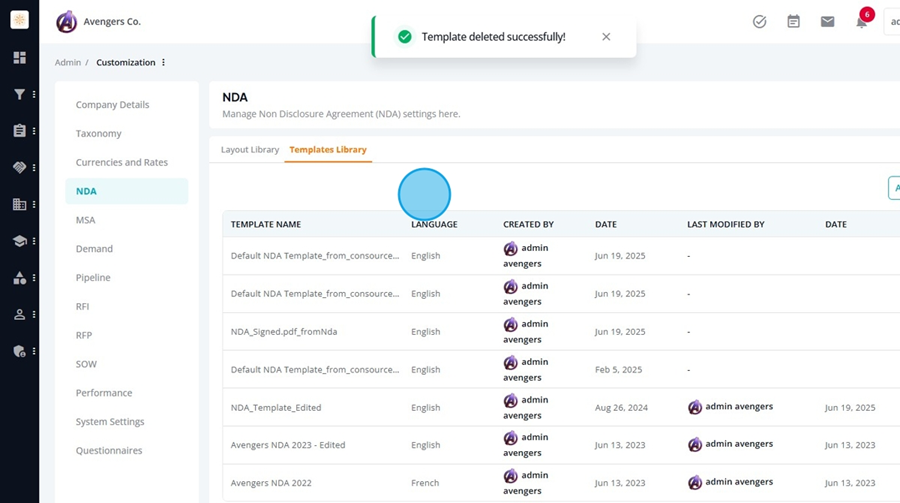Open the mail envelope icon
Viewport: 900px width, 503px height.
point(827,22)
